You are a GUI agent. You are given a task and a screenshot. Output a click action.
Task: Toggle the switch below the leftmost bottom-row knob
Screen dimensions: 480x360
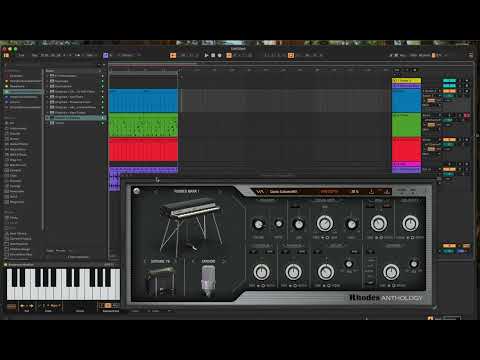tap(262, 286)
